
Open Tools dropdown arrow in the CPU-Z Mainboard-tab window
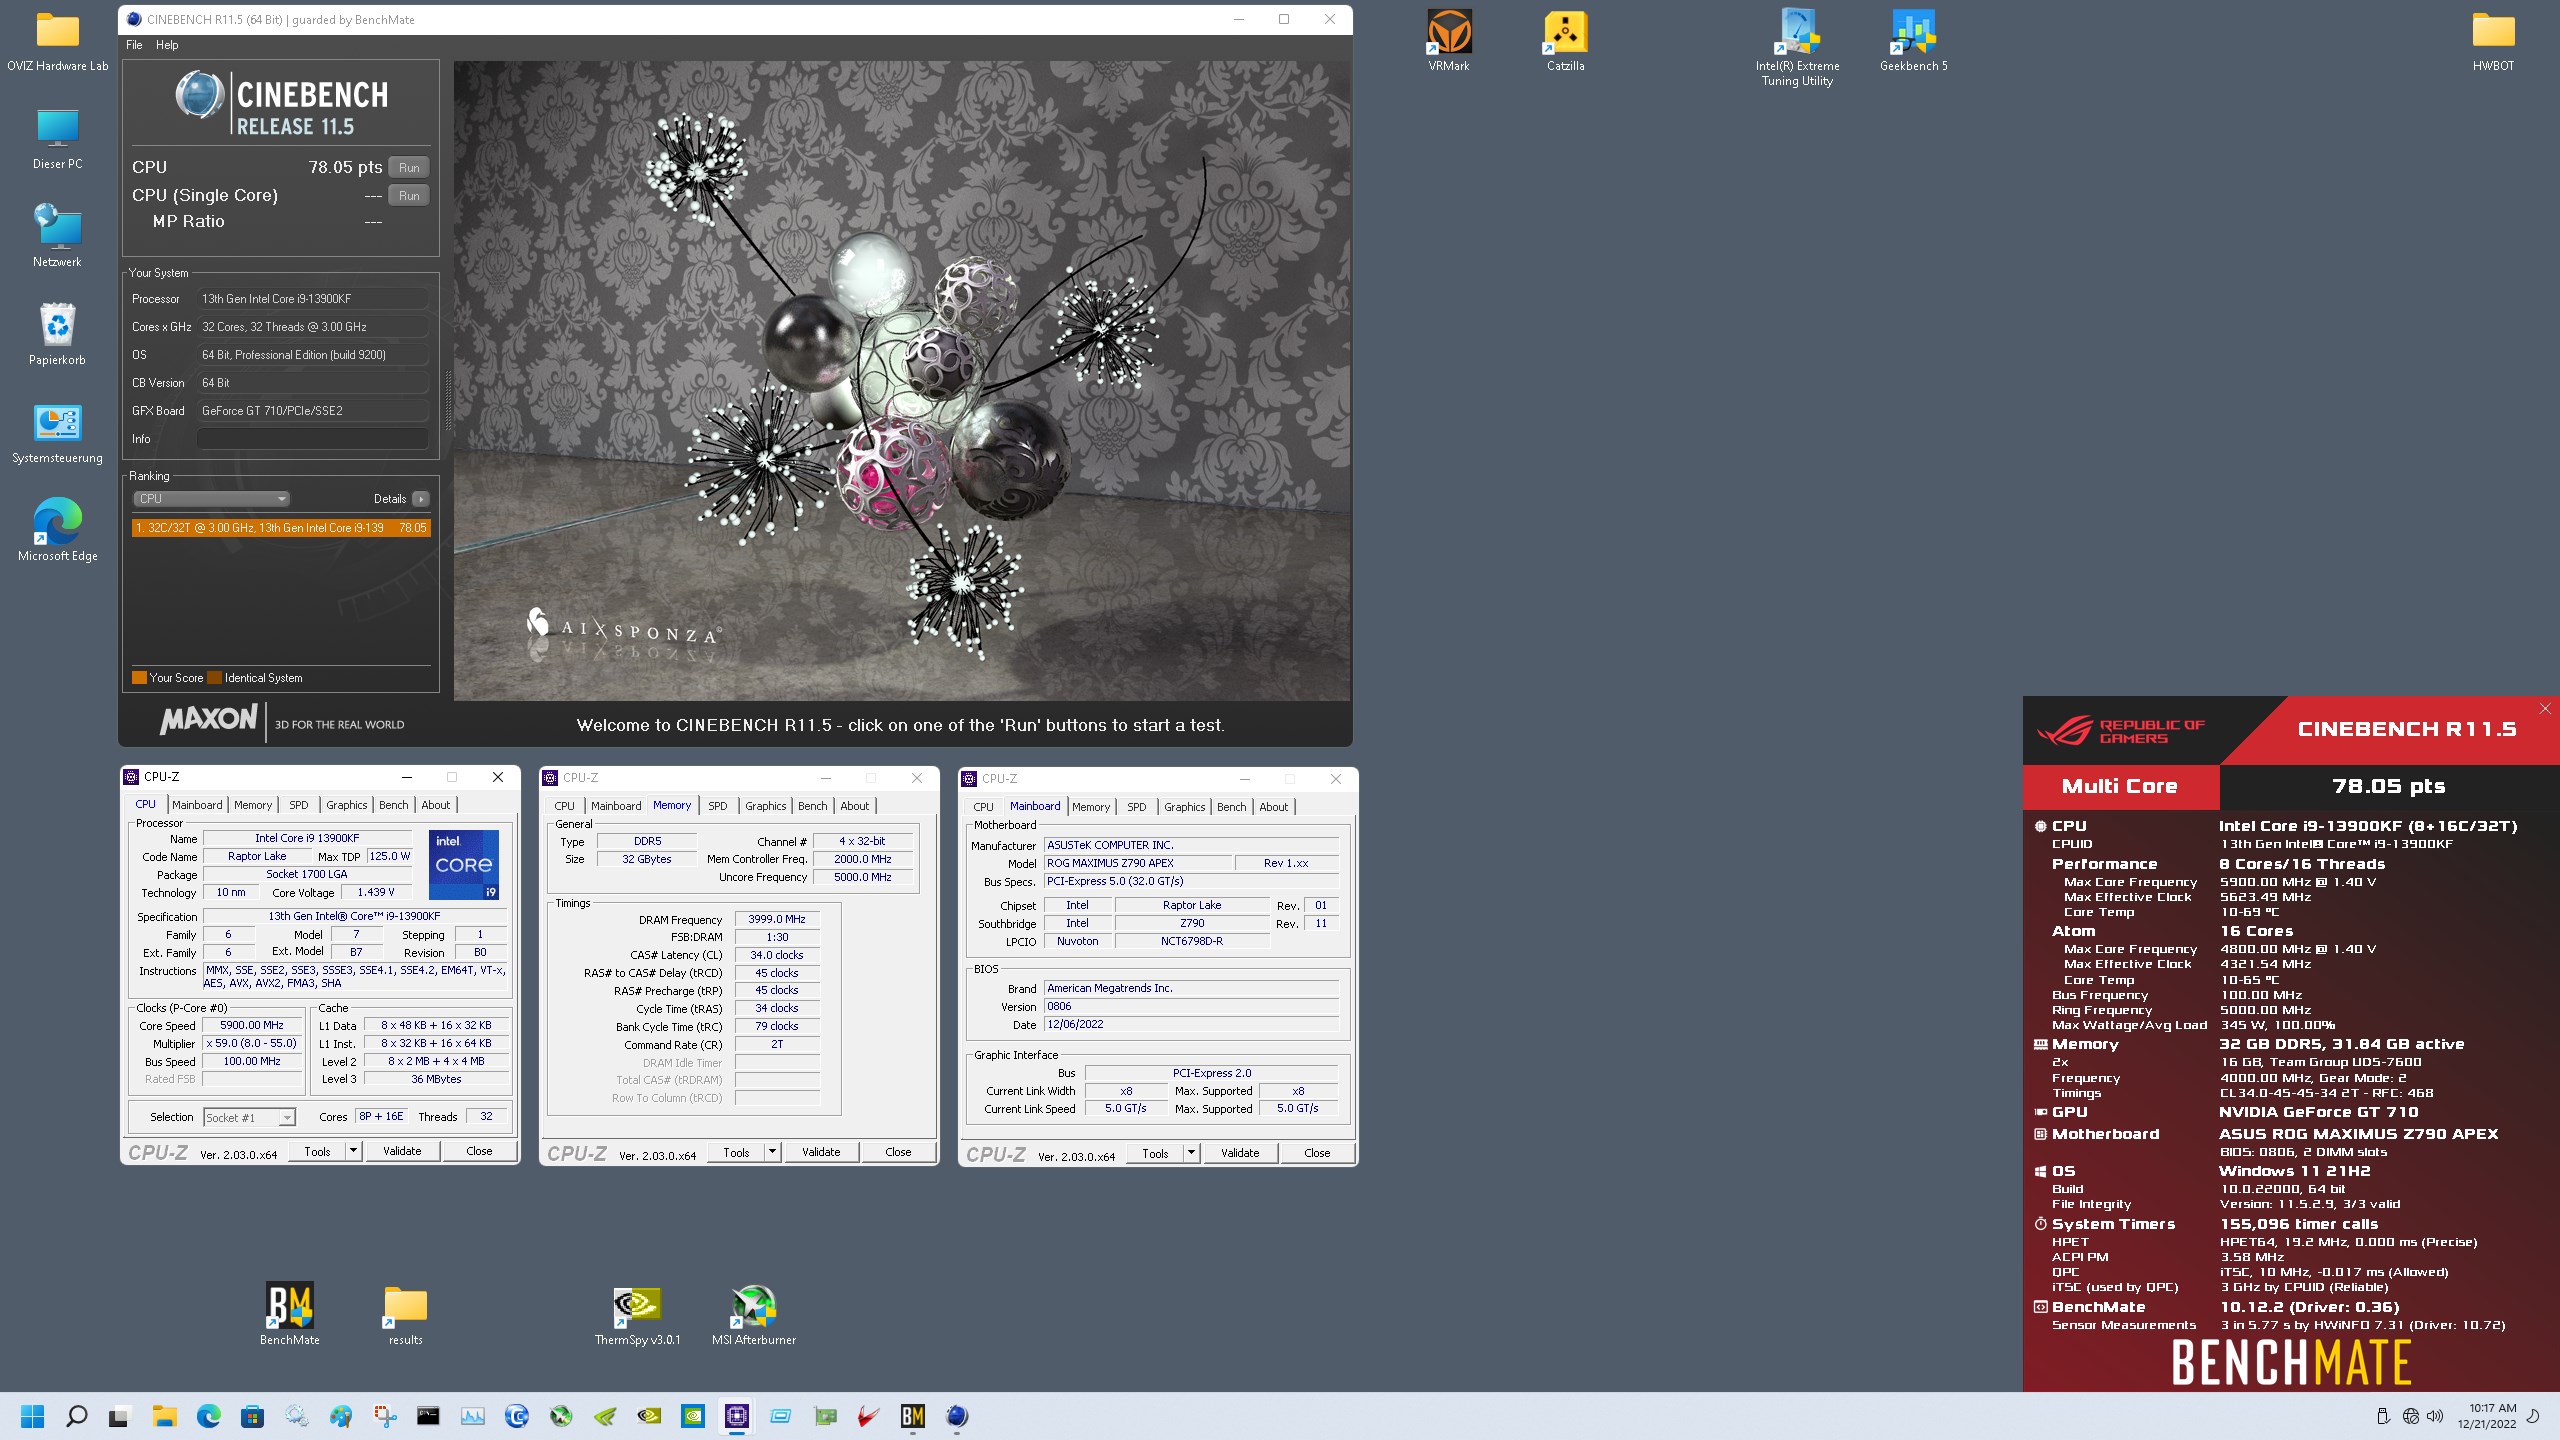point(1191,1153)
